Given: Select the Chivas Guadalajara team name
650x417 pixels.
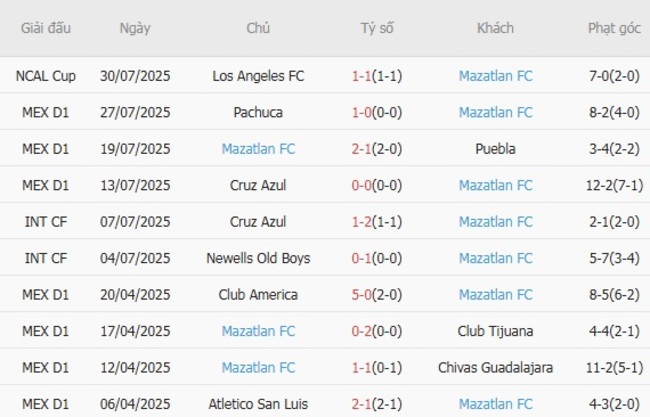Looking at the screenshot, I should pyautogui.click(x=496, y=368).
